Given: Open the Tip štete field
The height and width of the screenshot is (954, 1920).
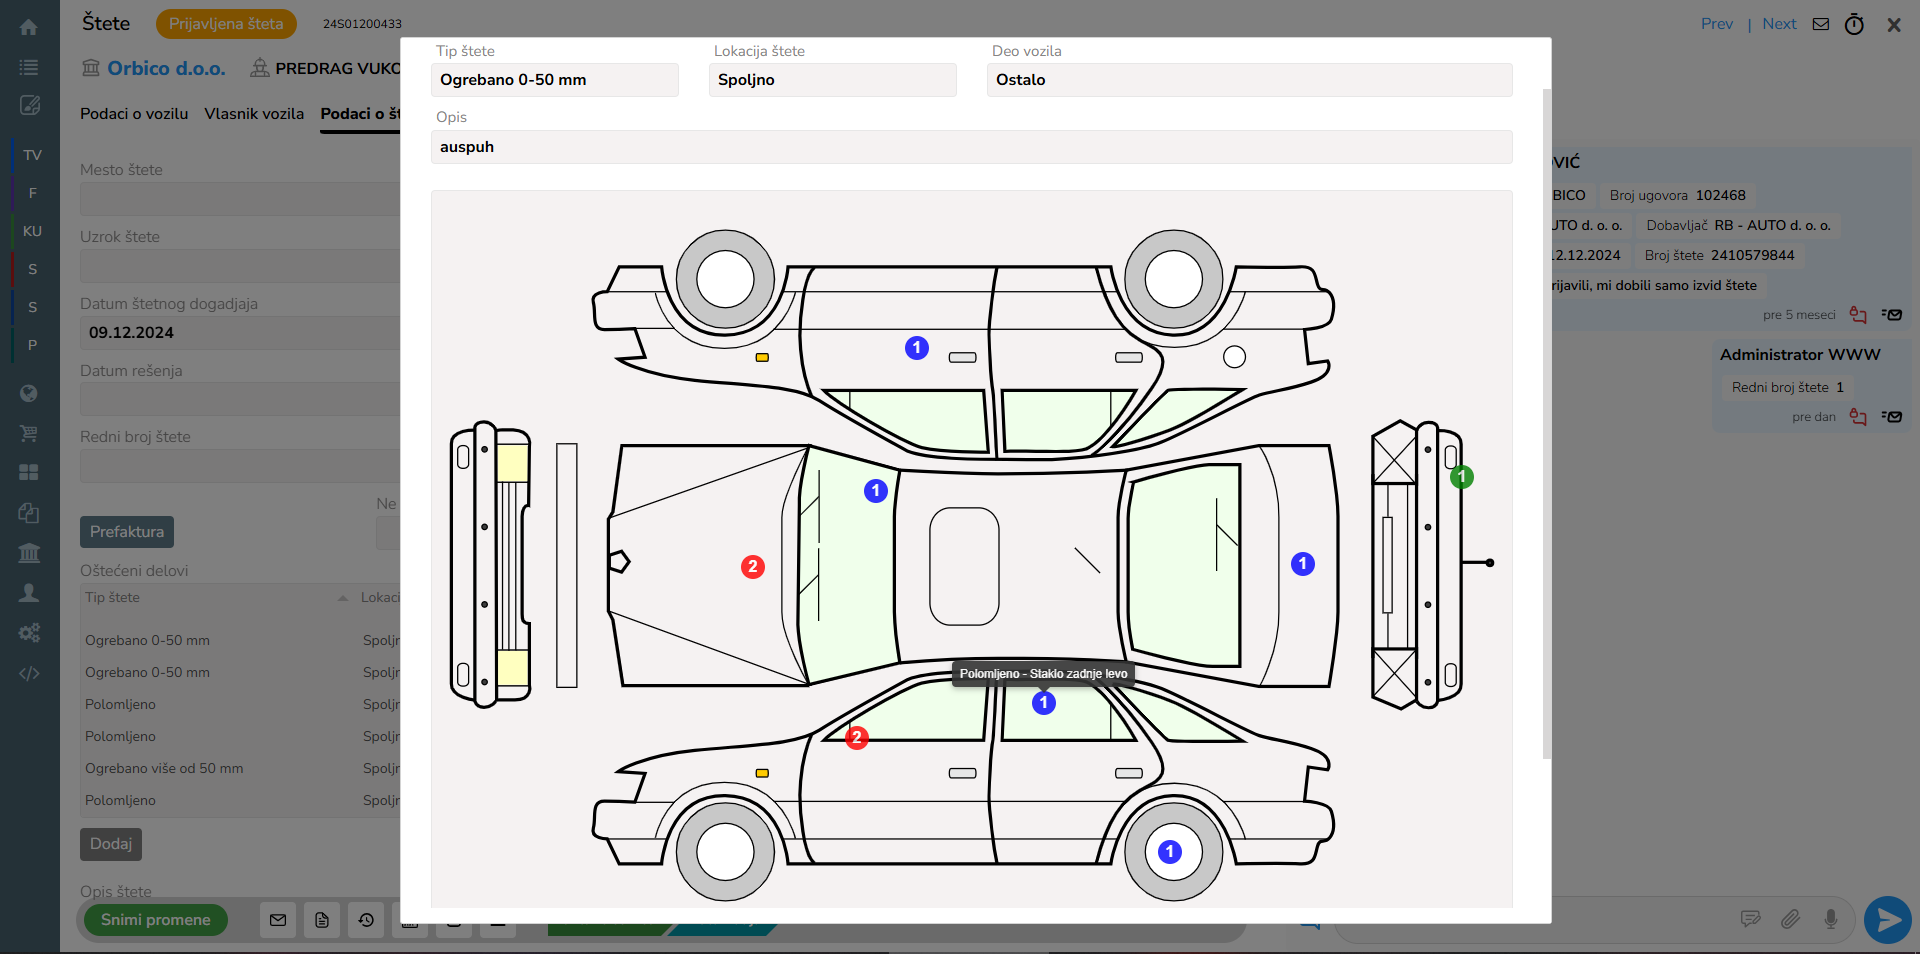Looking at the screenshot, I should 555,80.
